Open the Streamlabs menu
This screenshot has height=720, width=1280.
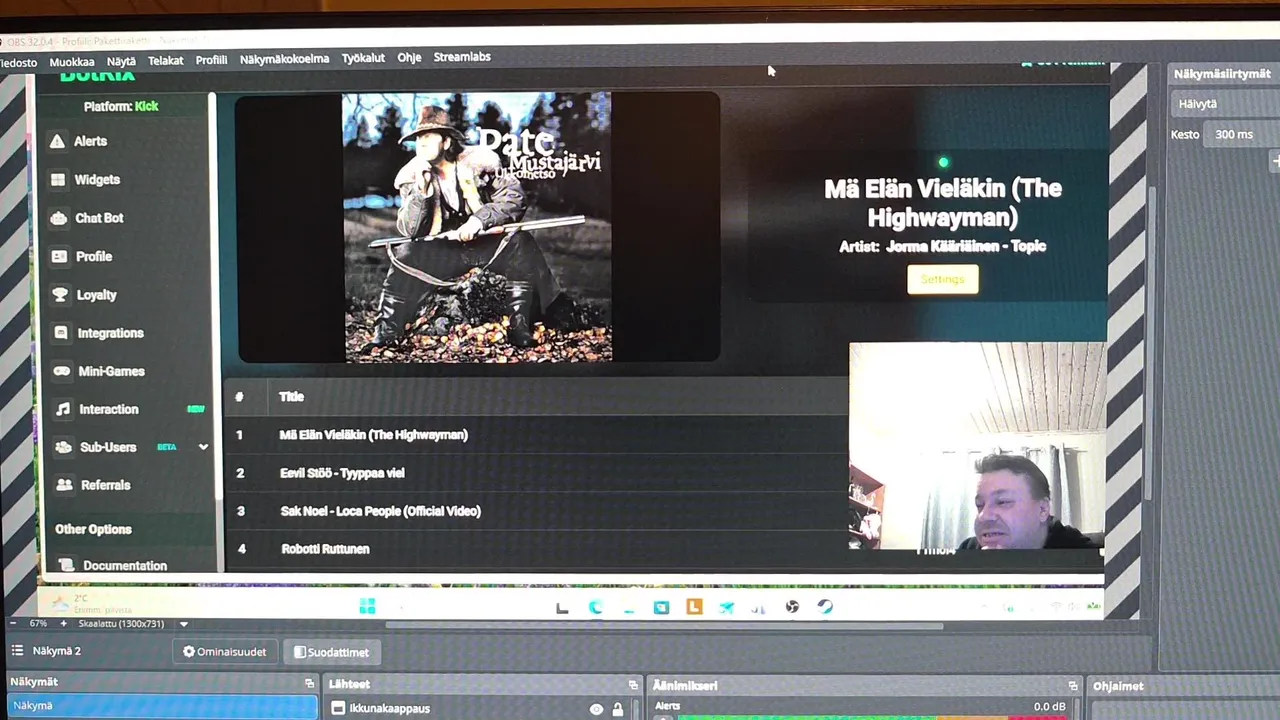[462, 57]
